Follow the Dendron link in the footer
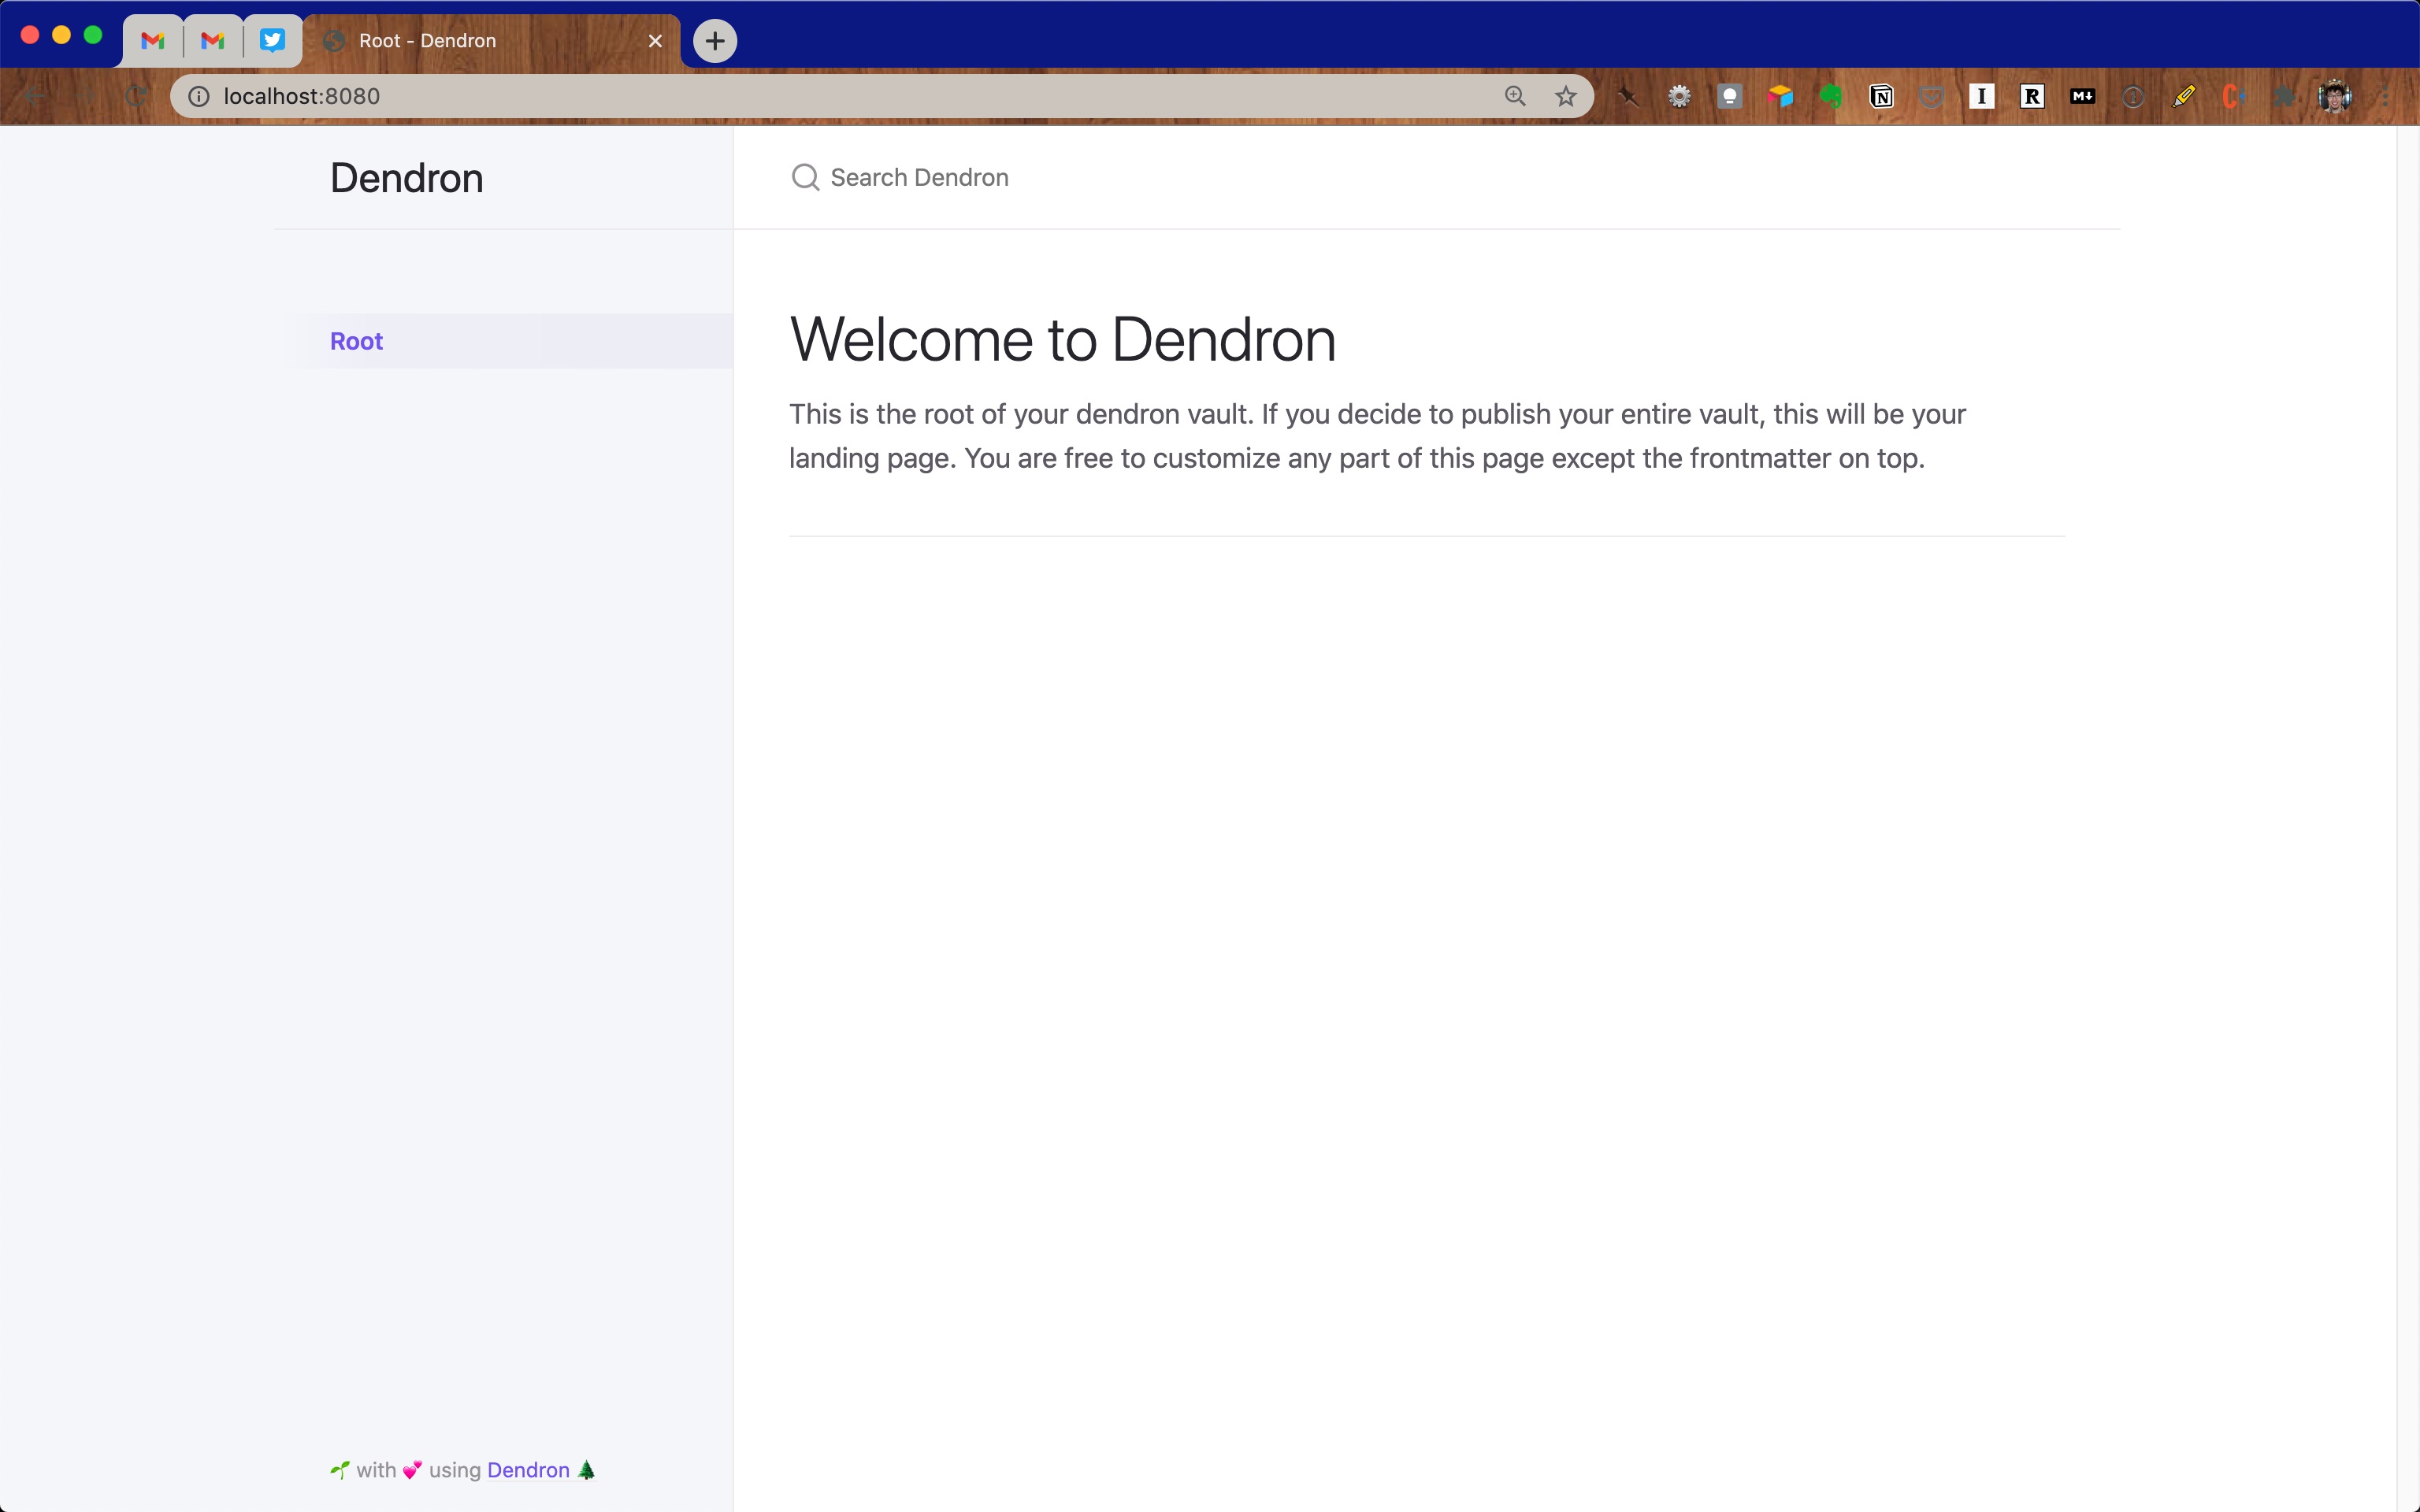Screen dimensions: 2420x1512 pos(528,1470)
